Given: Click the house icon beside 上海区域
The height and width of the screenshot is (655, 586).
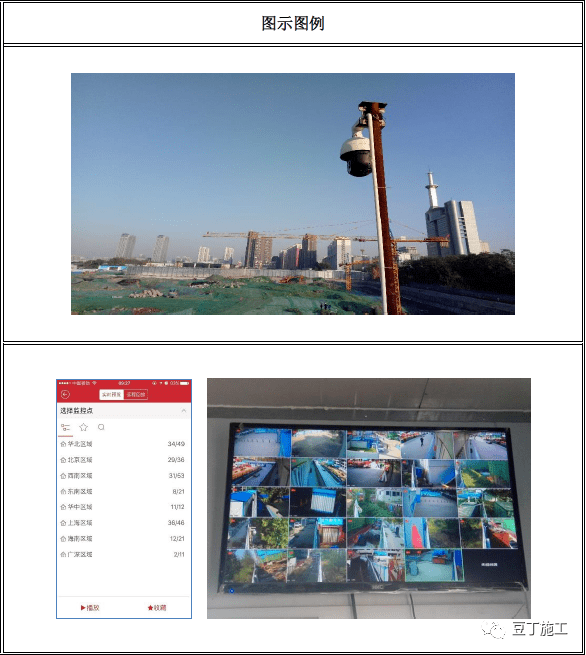Looking at the screenshot, I should pos(63,523).
